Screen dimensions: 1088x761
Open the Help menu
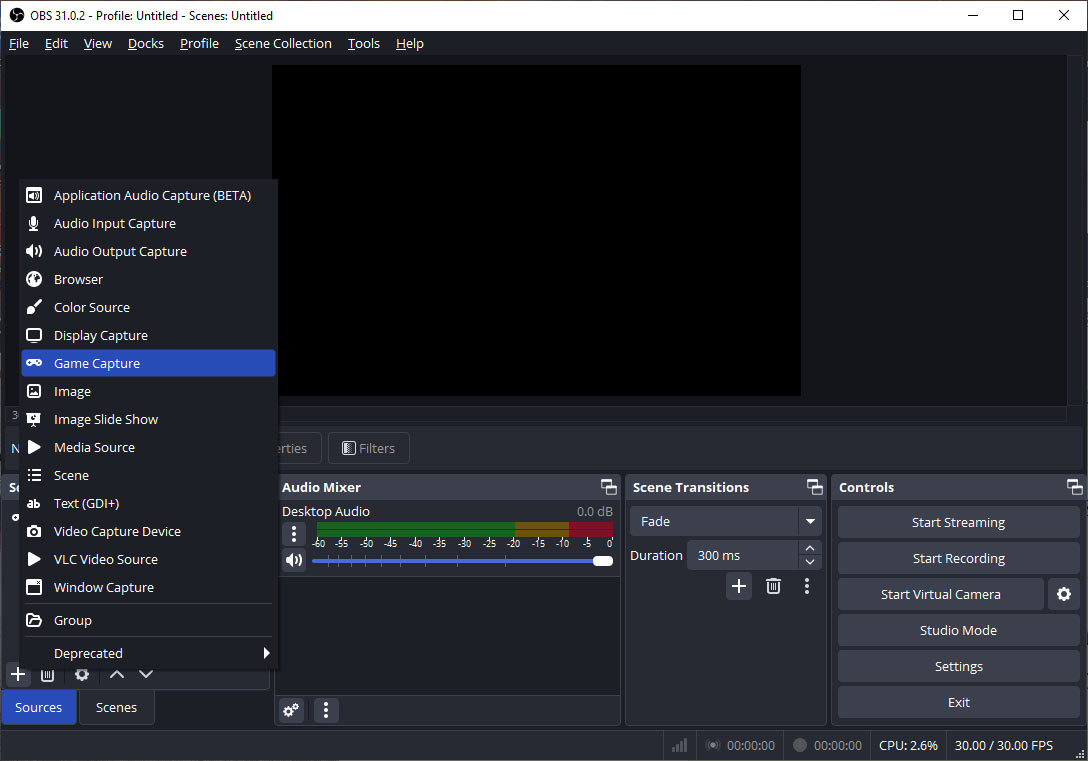pos(409,44)
